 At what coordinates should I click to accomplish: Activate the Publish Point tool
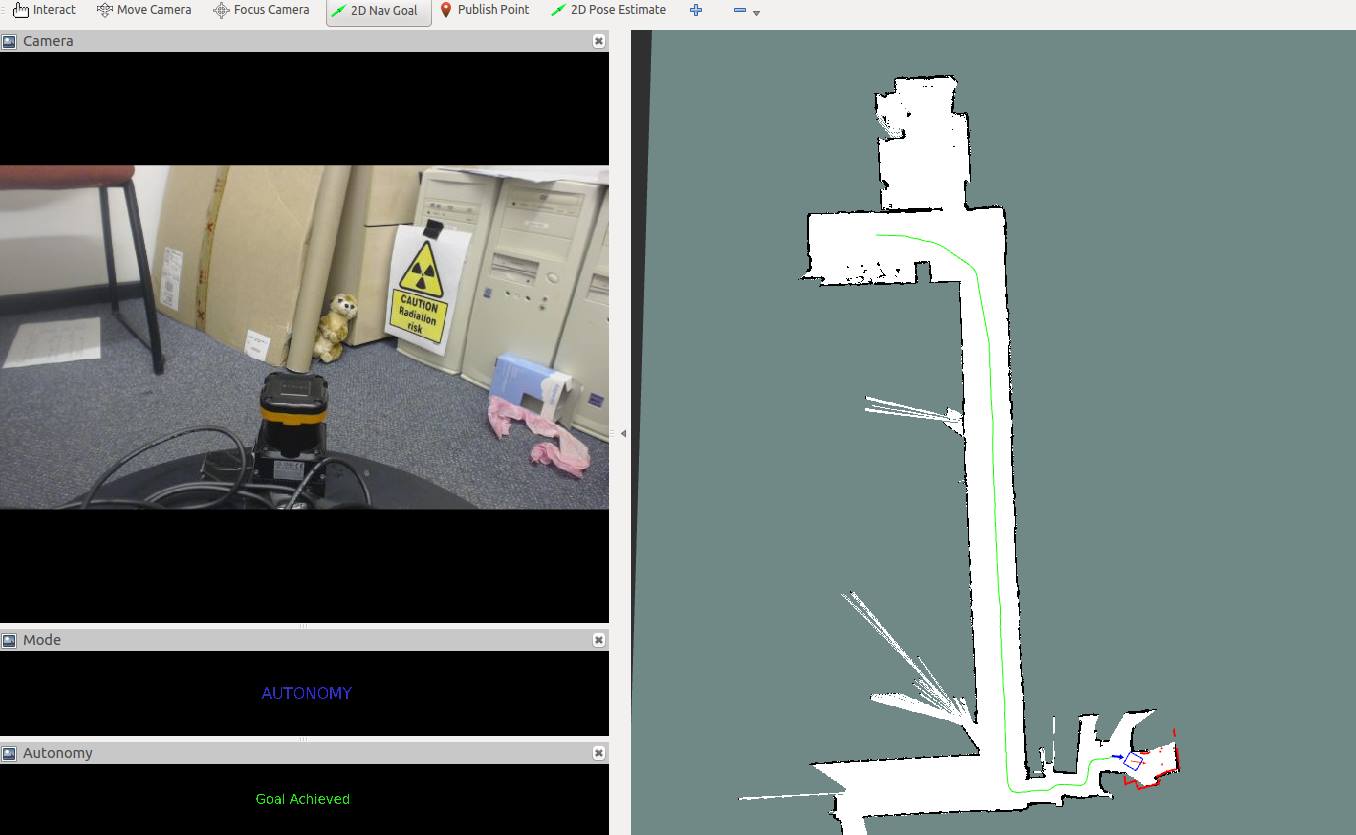click(485, 10)
